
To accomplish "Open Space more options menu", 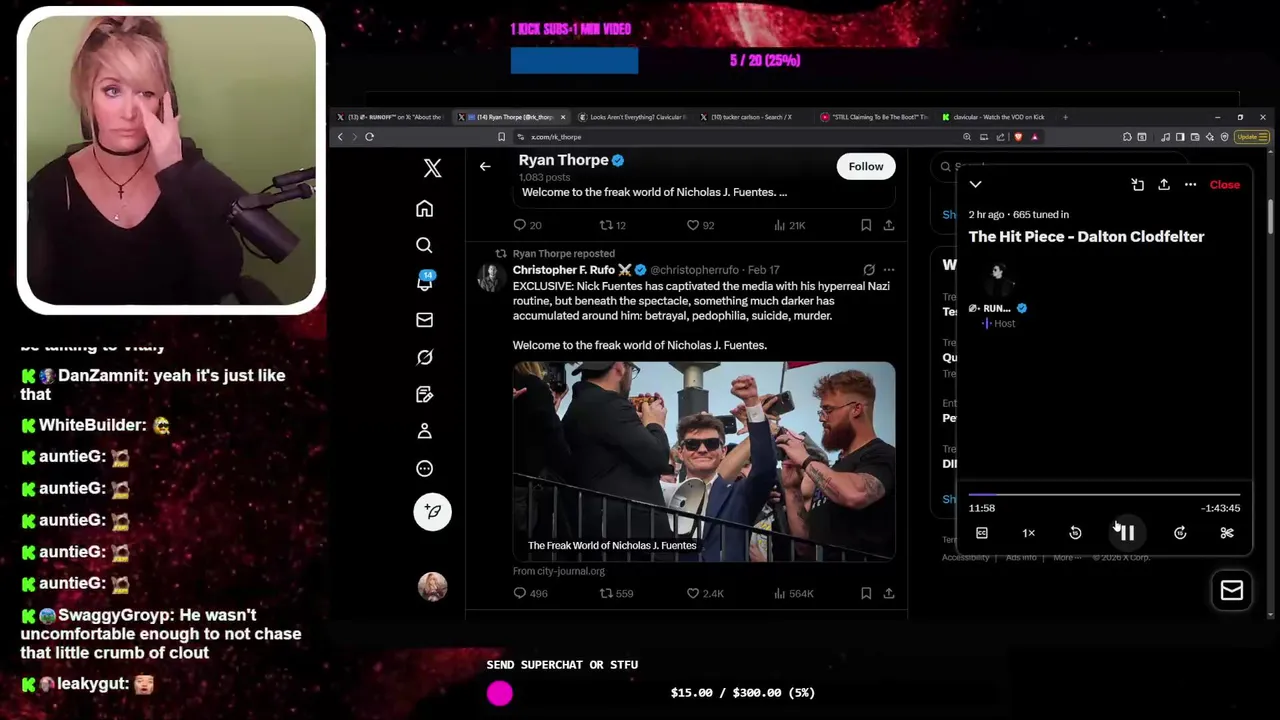I will (1190, 184).
